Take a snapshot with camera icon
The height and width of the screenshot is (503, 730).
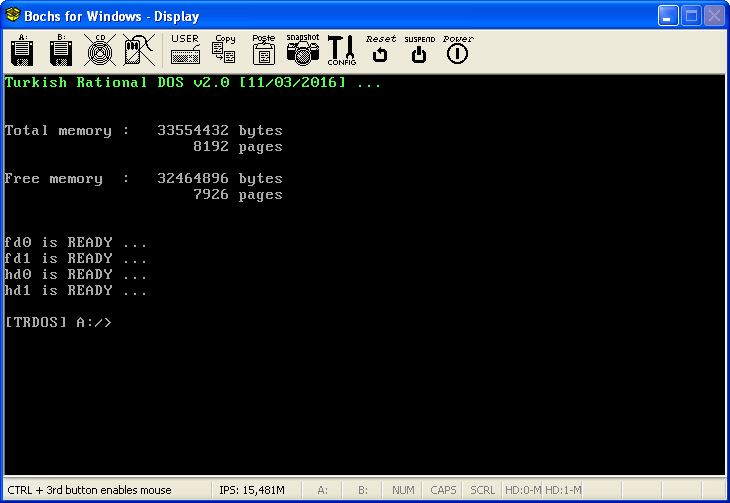point(302,50)
